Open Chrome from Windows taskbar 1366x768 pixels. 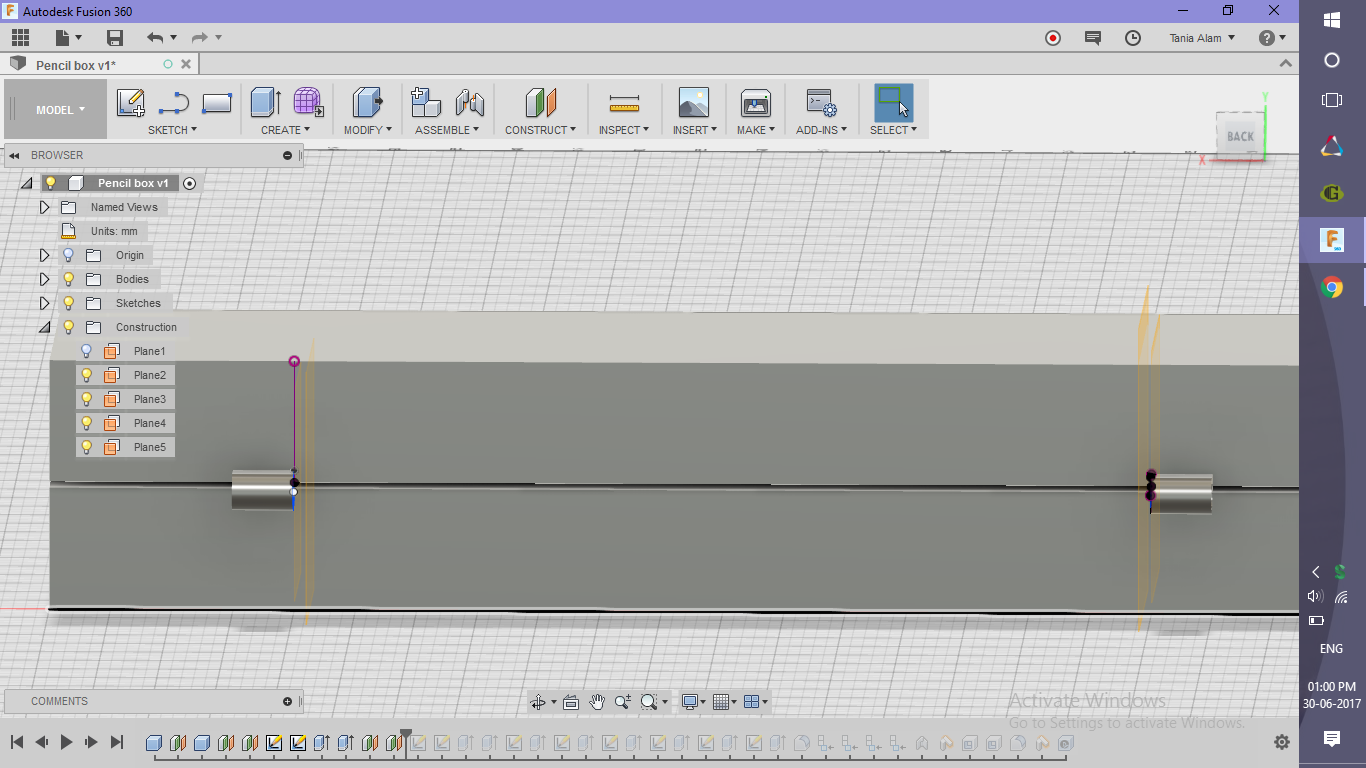(x=1332, y=288)
